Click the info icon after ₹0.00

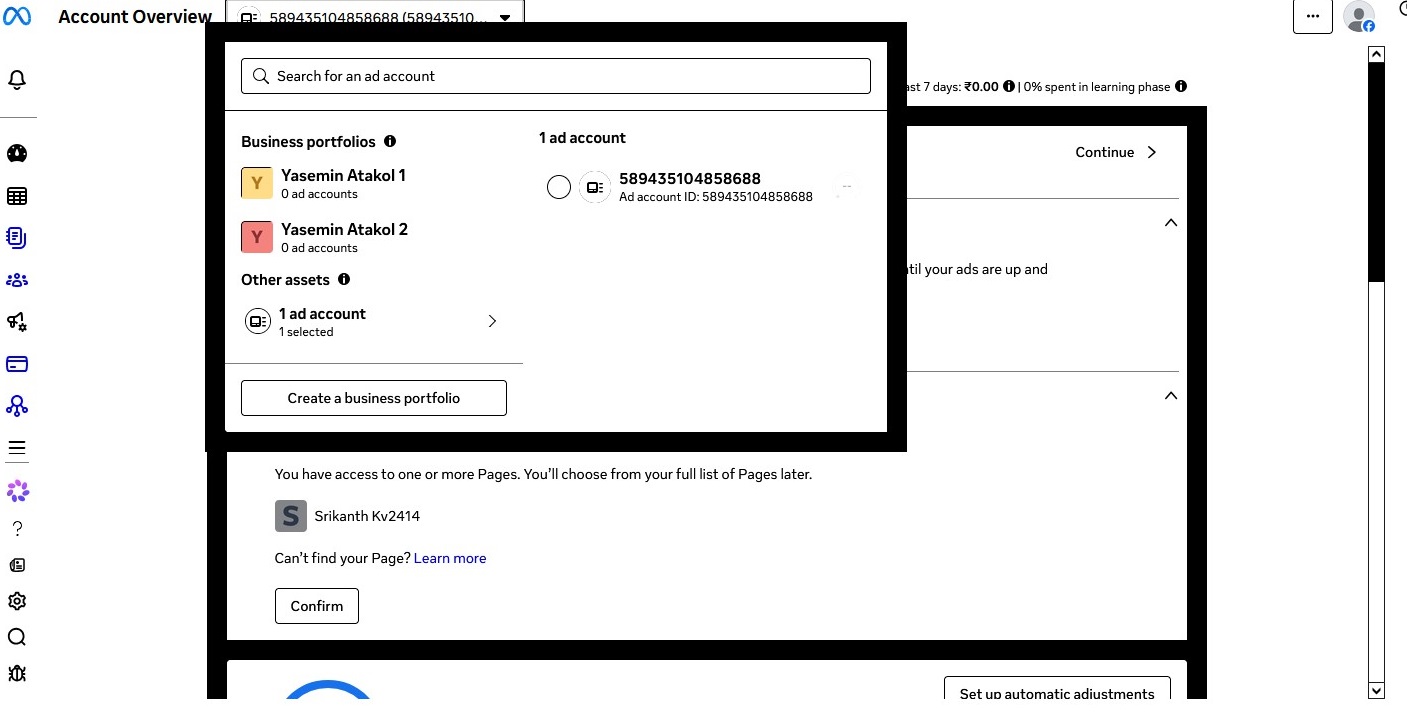coord(1009,86)
